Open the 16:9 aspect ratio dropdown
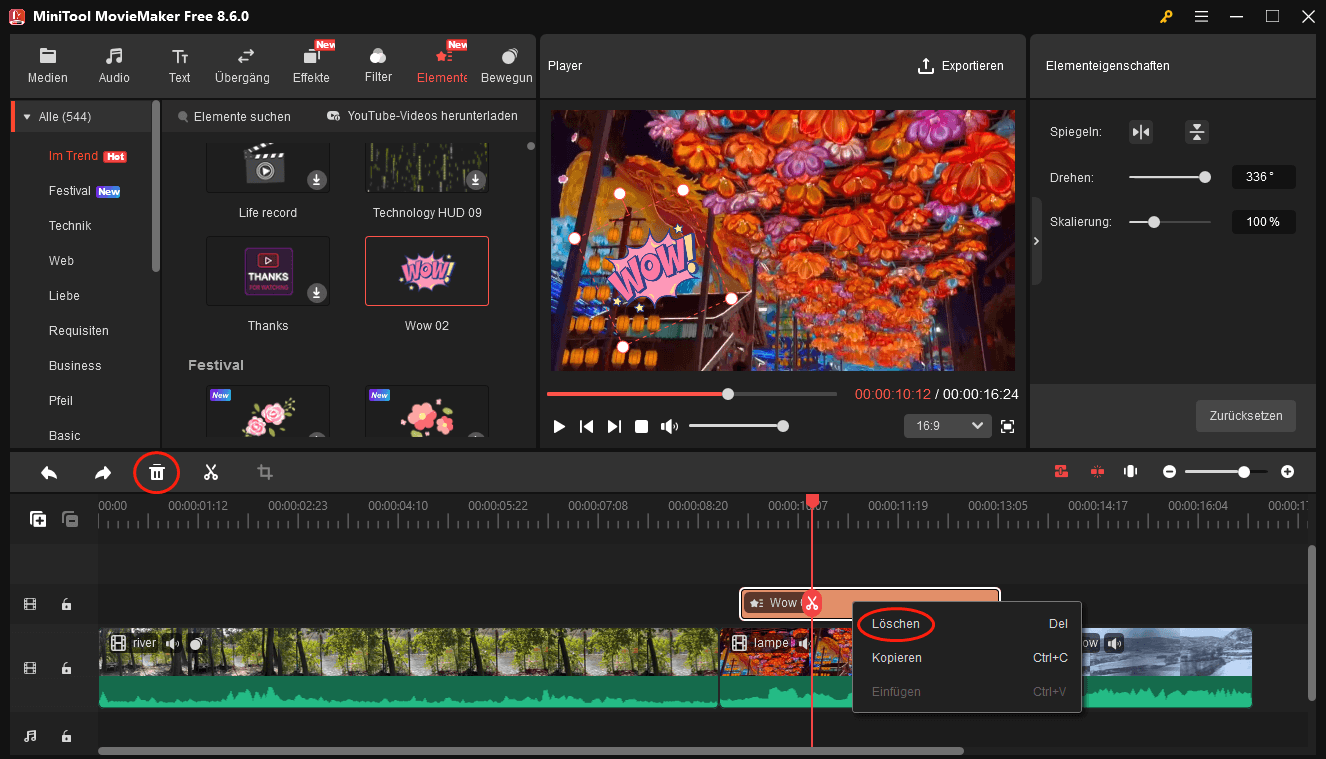 947,425
